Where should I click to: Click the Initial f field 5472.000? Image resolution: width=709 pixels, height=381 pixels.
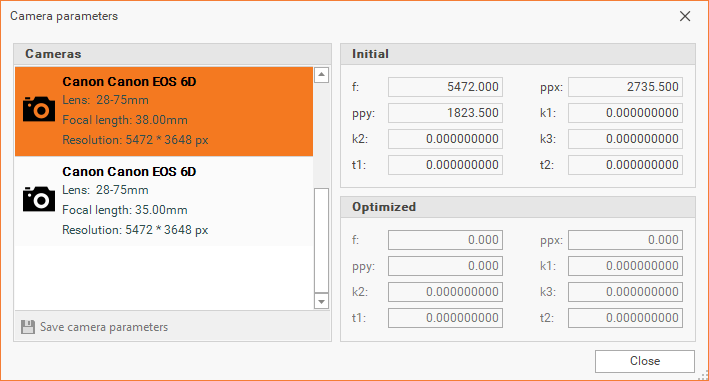coord(445,87)
